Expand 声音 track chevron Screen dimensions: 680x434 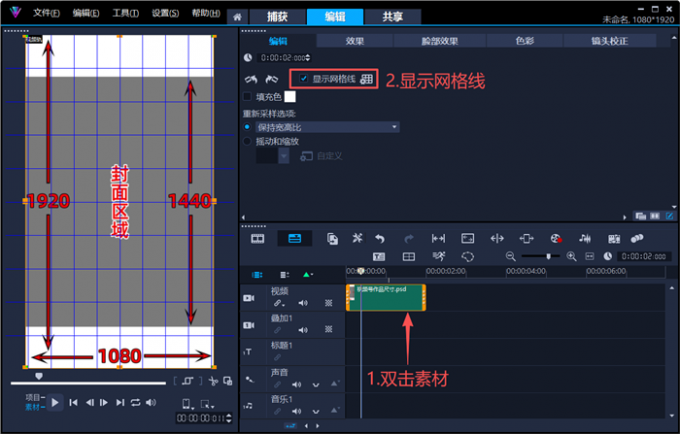[316, 385]
